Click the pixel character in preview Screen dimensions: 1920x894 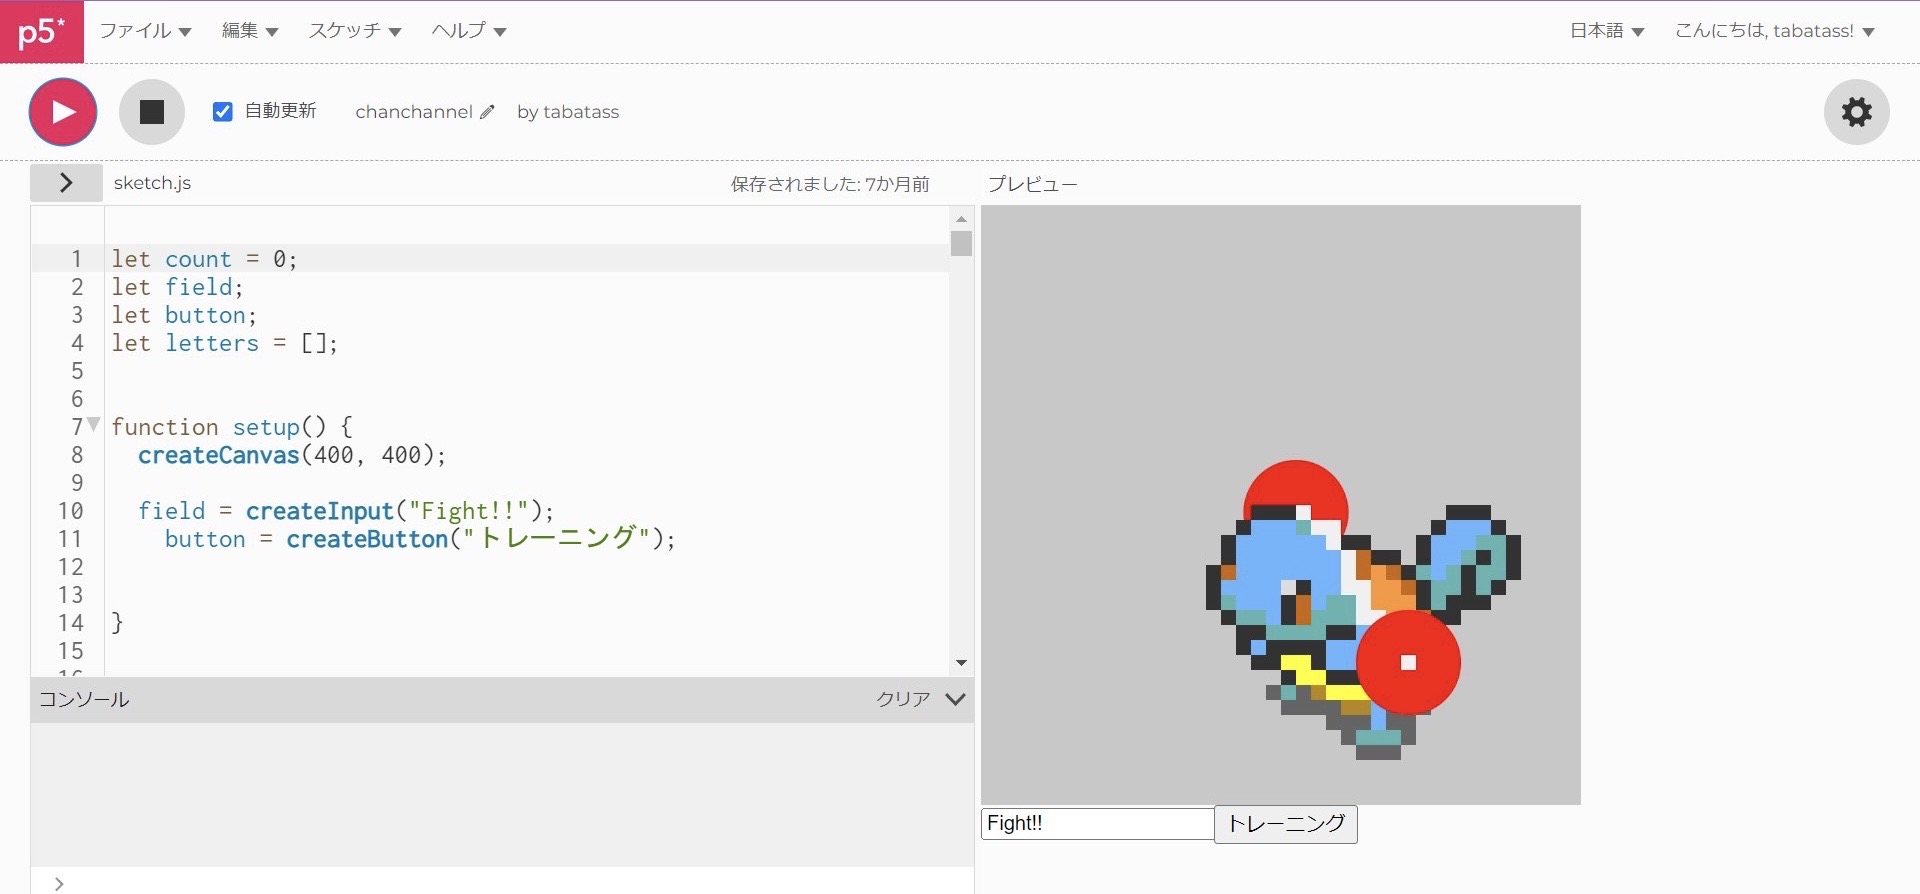click(x=1363, y=632)
